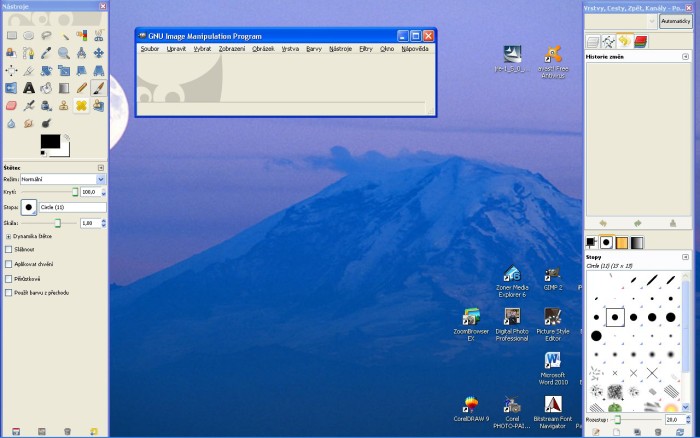Select the Color Picker eyedropper tool
The image size is (700, 438).
pyautogui.click(x=46, y=53)
